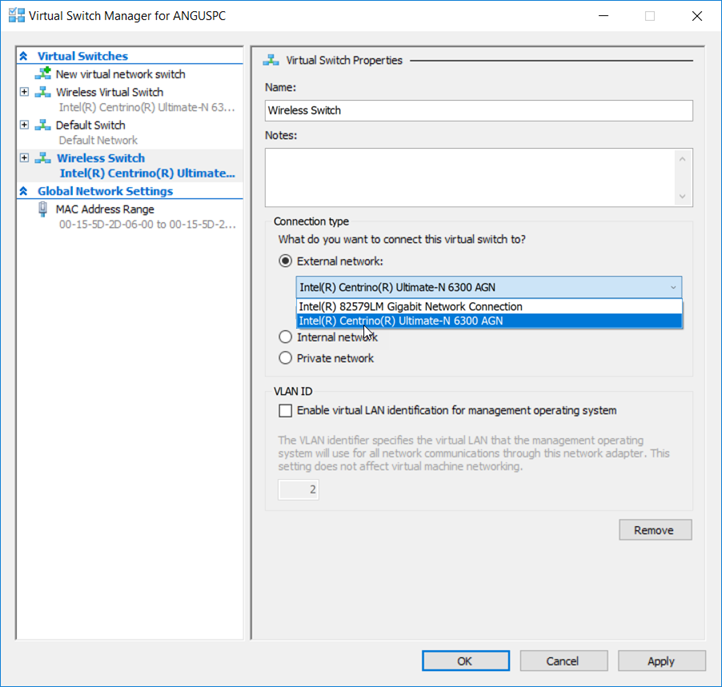Select the Default Switch entry
The image size is (722, 687).
click(x=91, y=125)
